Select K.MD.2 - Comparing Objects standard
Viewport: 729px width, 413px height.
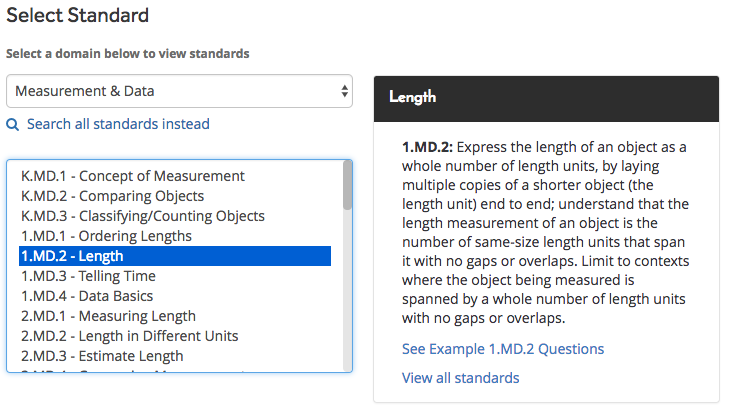point(112,196)
